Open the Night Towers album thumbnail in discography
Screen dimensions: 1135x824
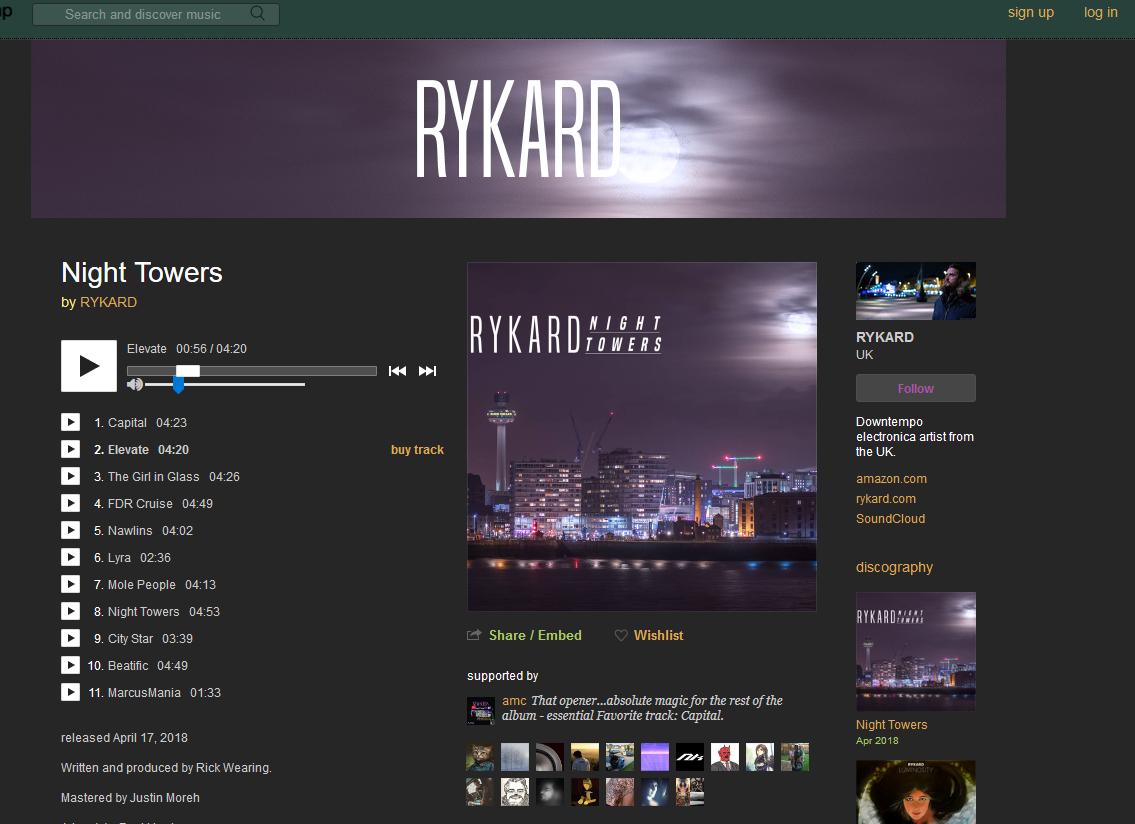[x=915, y=651]
